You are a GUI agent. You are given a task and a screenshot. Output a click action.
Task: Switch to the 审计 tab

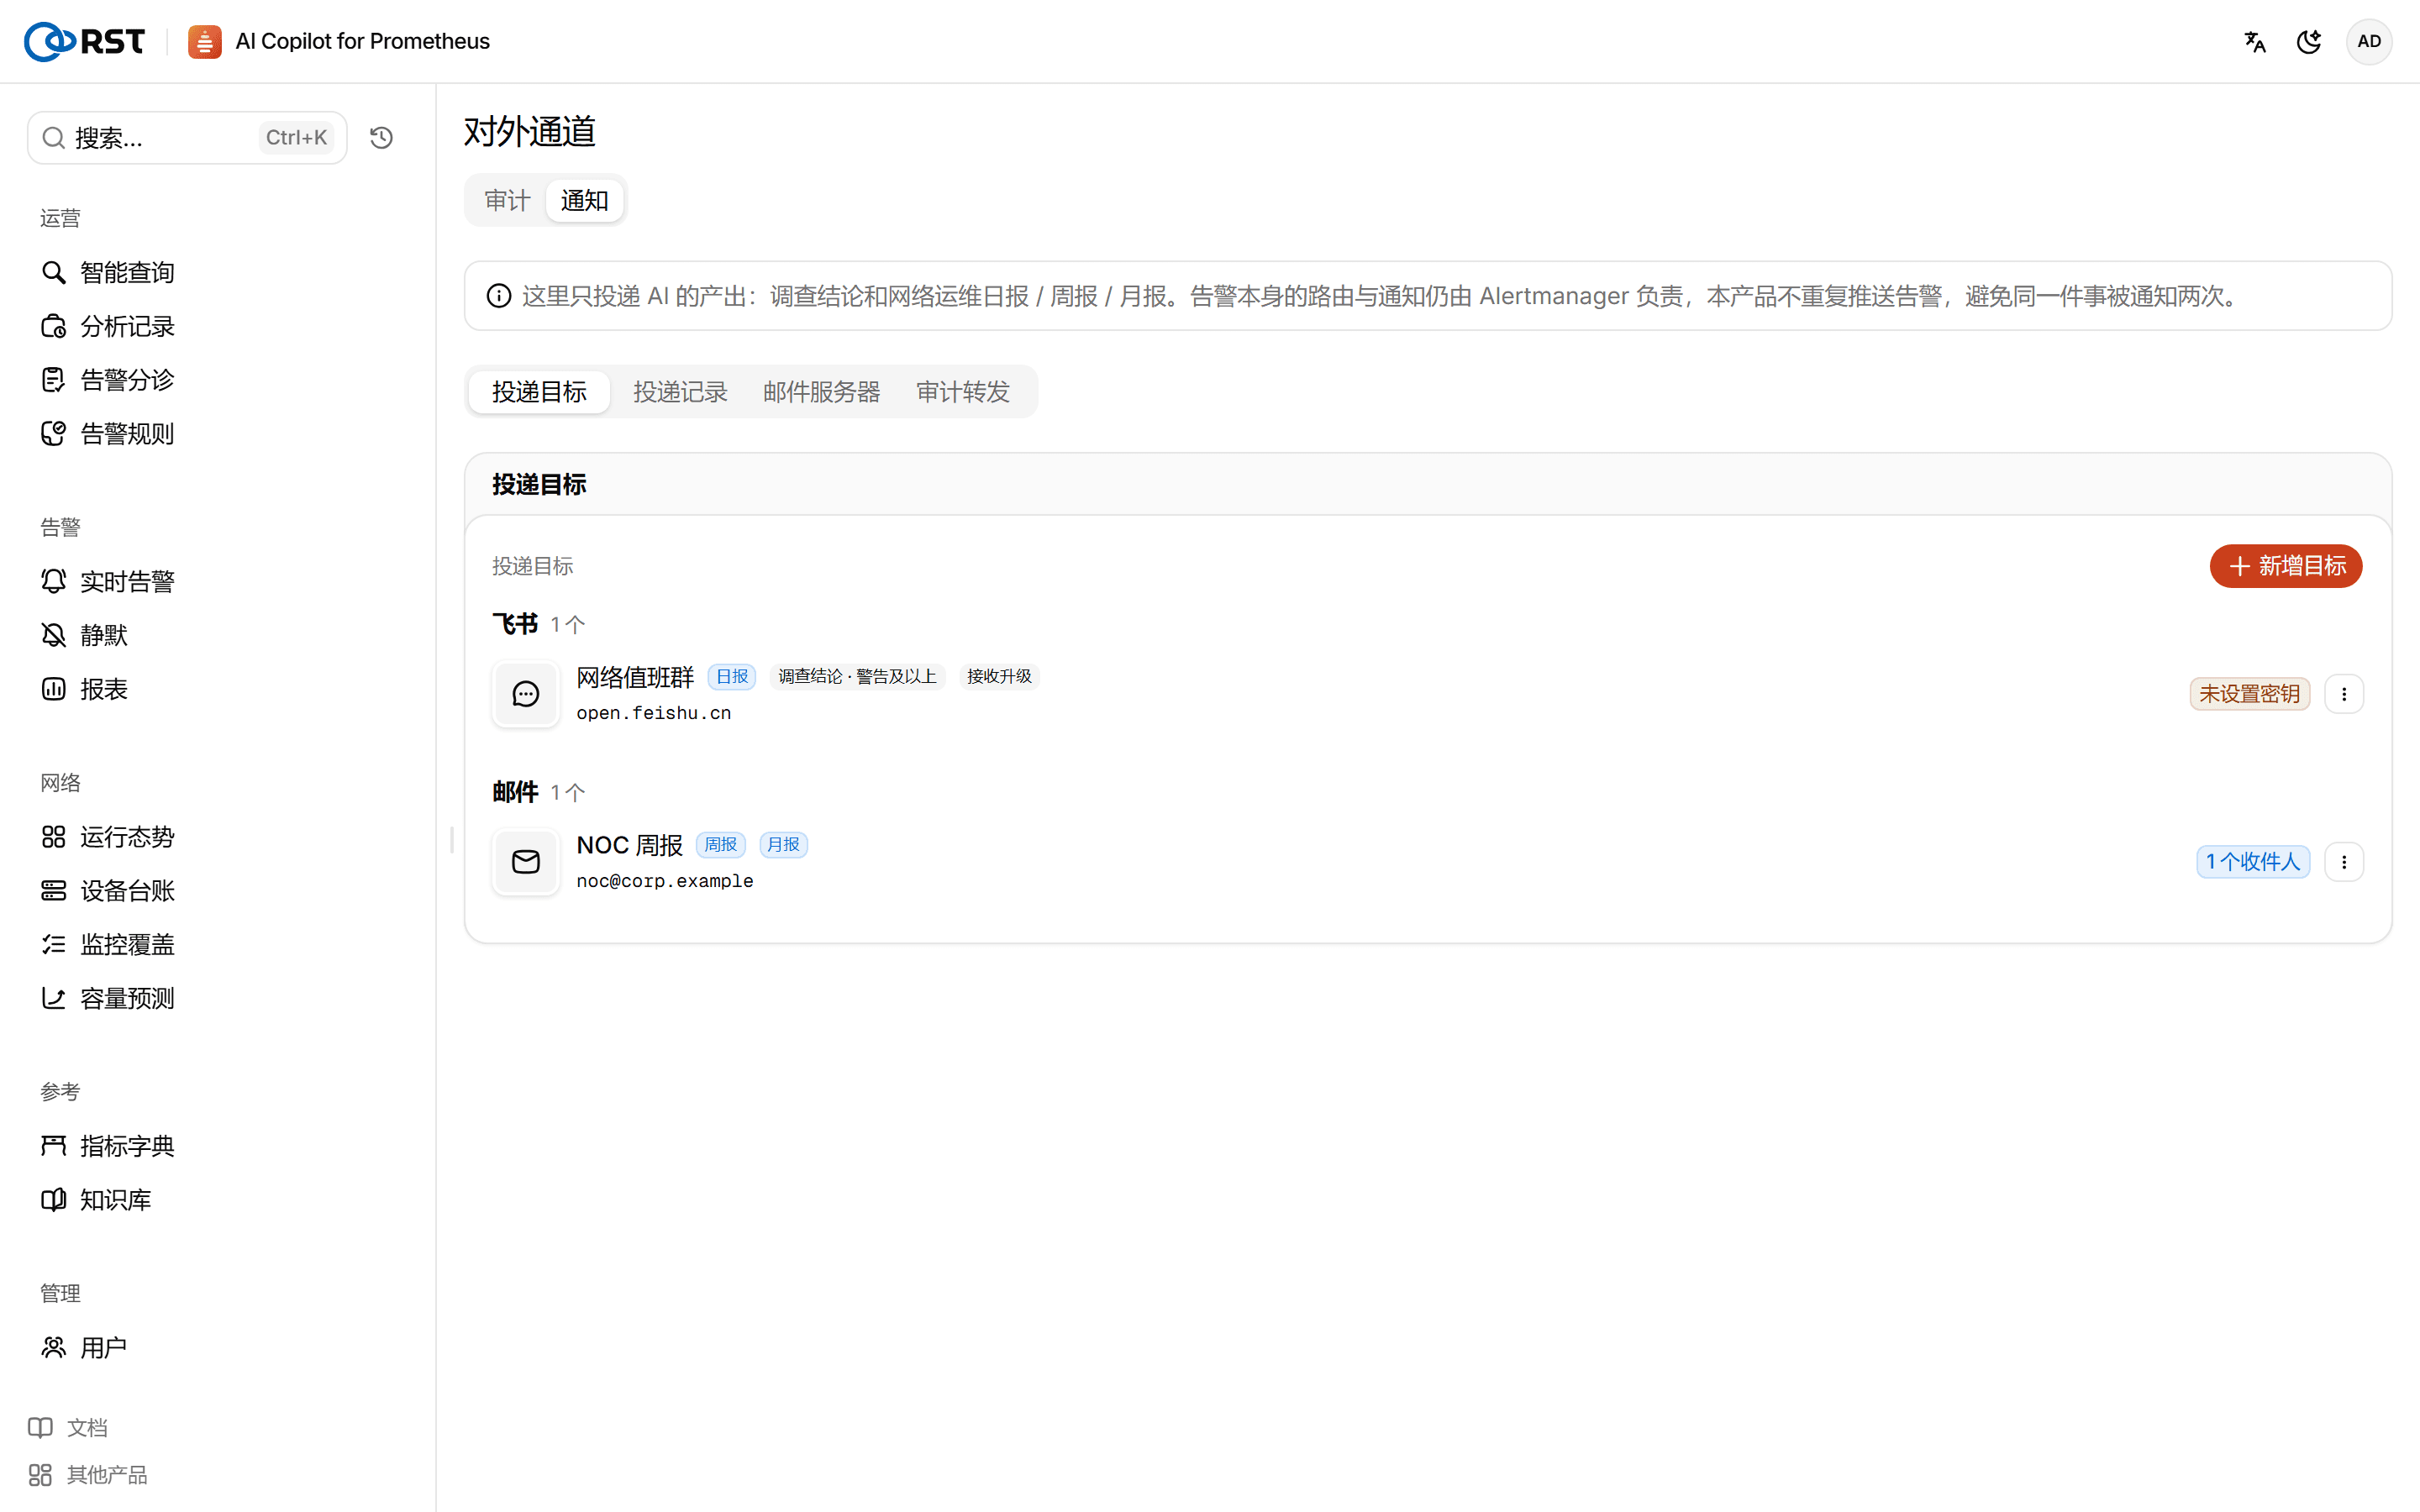507,200
